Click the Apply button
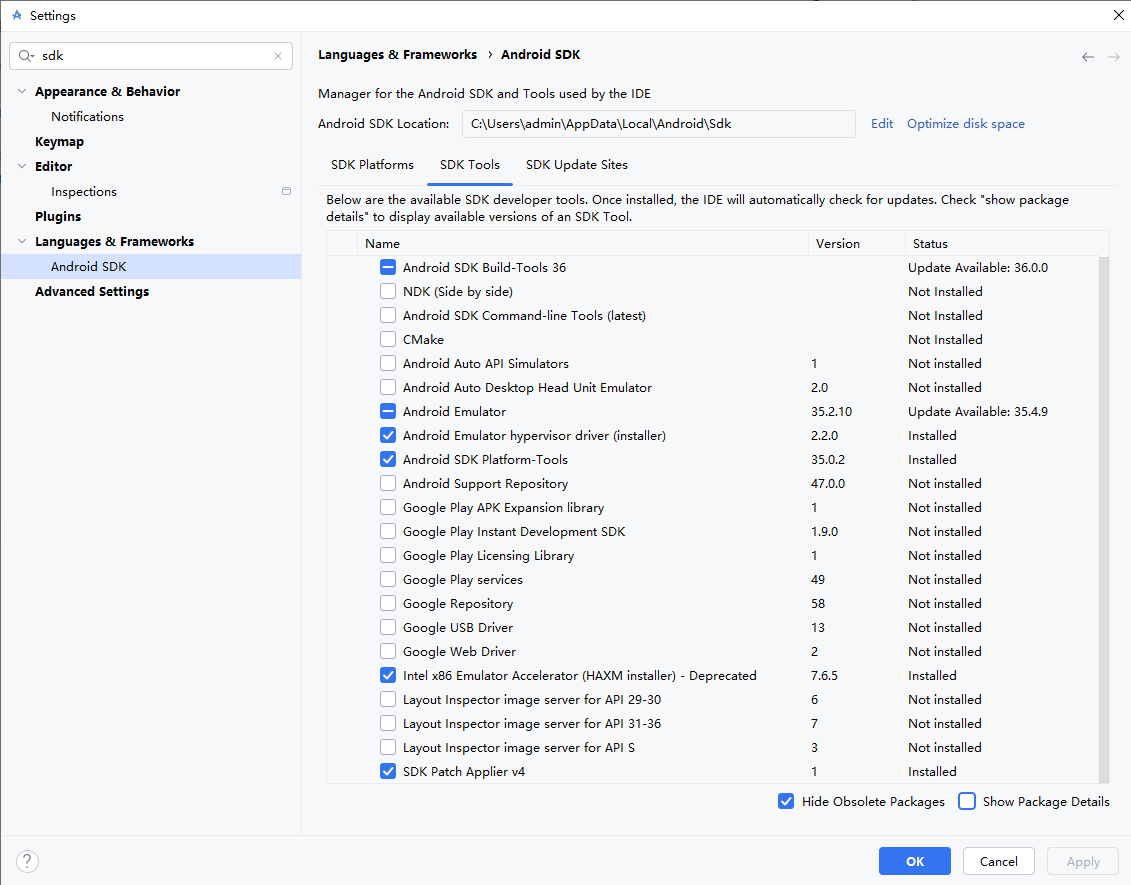 point(1083,861)
